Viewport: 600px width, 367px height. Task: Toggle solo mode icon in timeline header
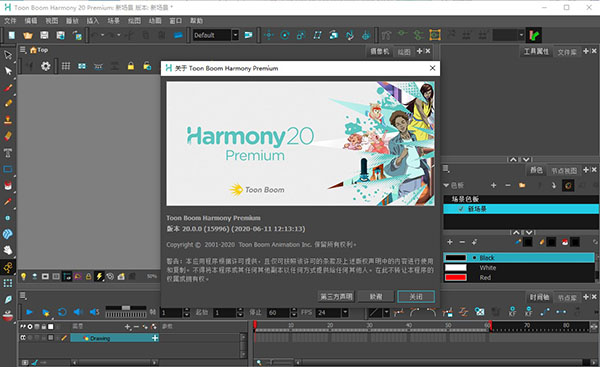[30, 326]
